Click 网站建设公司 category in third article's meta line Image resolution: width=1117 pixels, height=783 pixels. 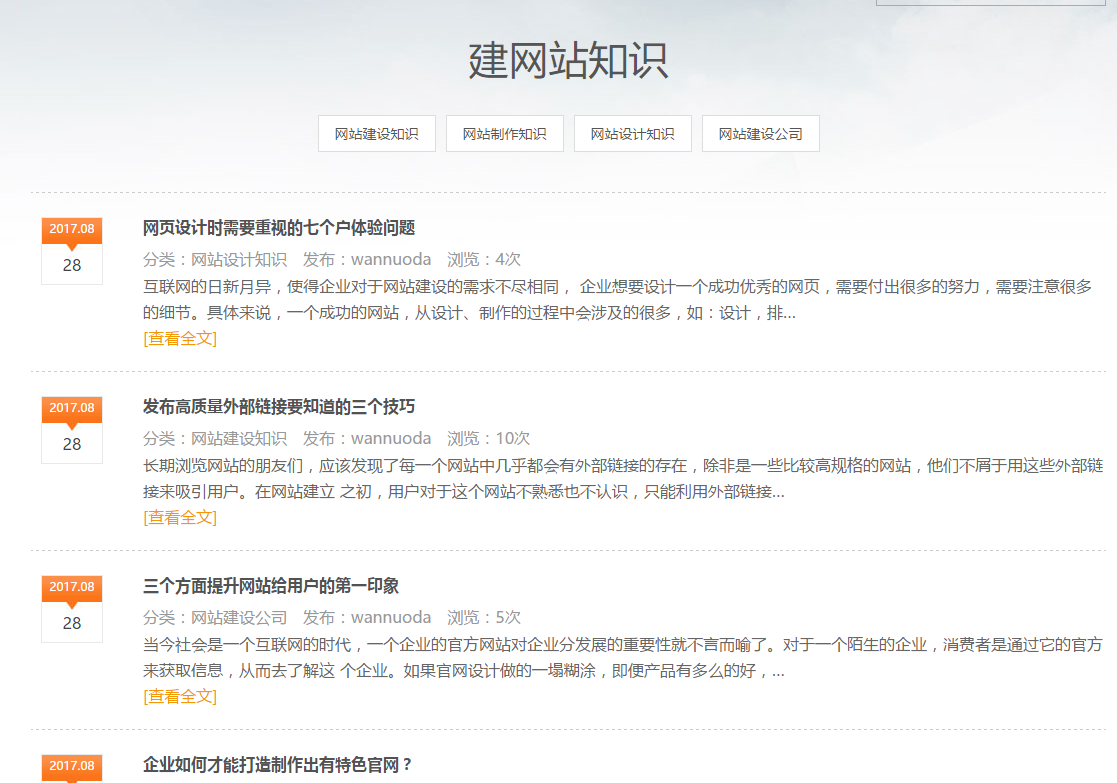tap(239, 617)
